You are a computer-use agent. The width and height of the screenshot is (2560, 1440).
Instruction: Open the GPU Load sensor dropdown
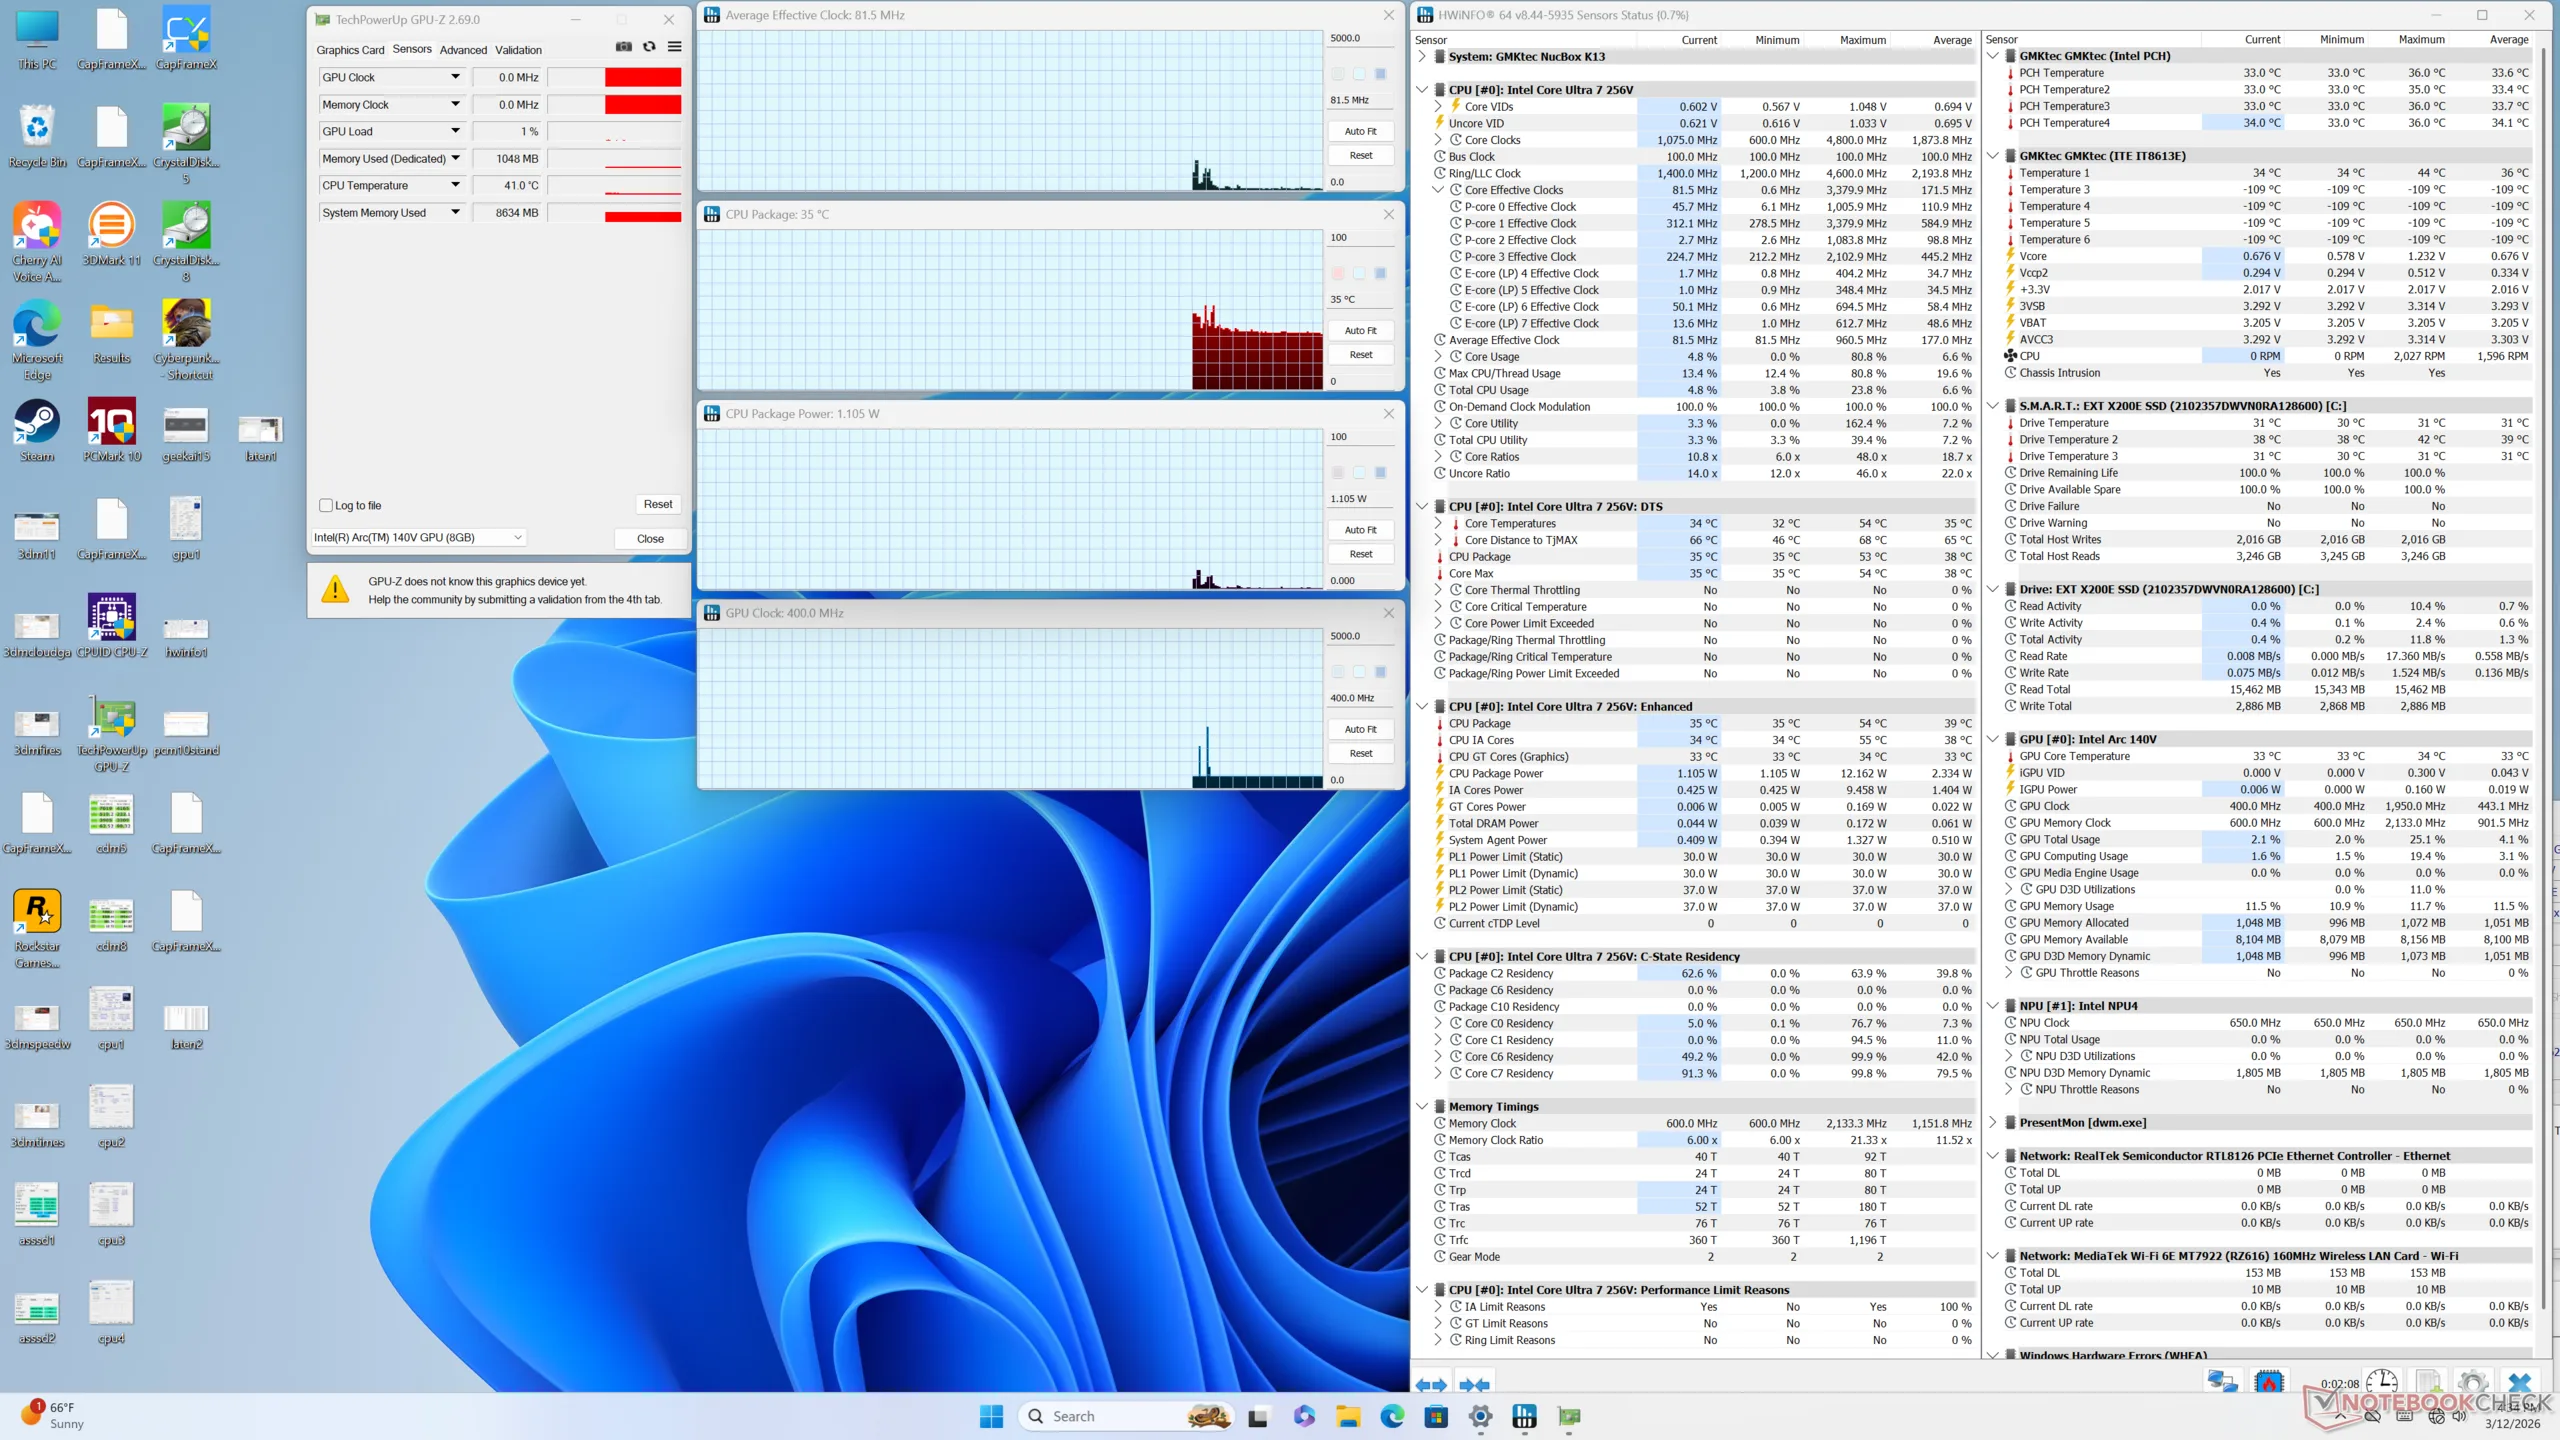click(455, 131)
